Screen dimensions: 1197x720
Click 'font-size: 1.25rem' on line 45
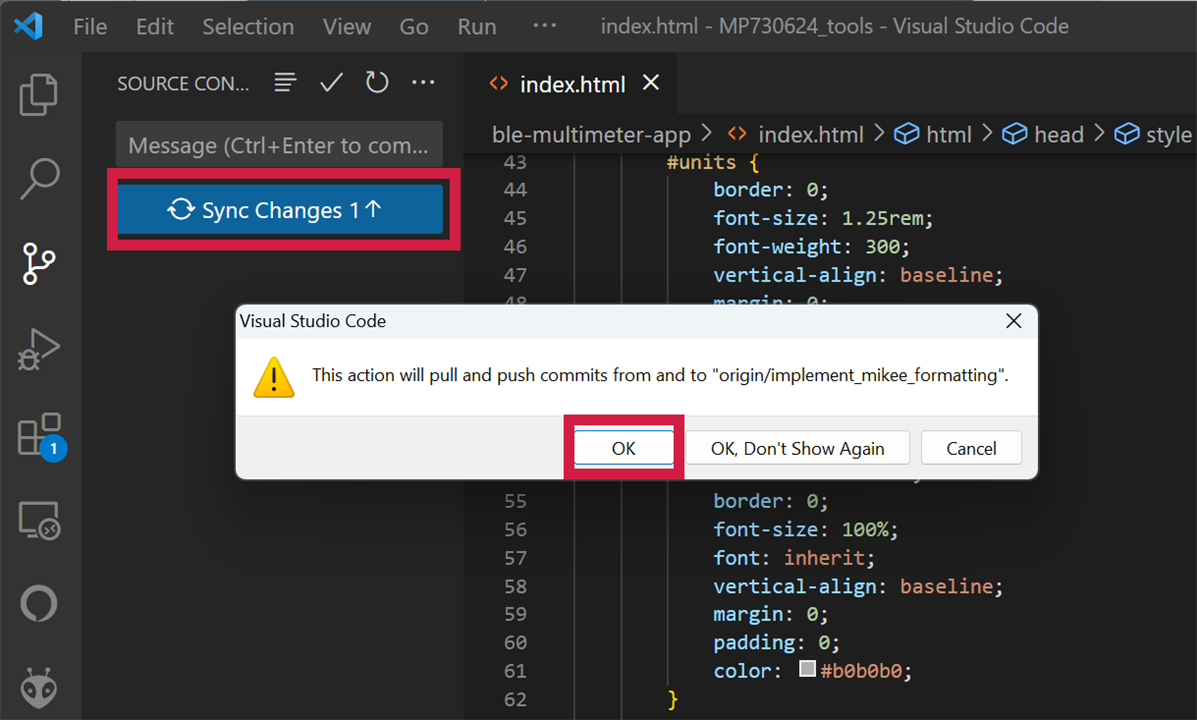point(823,218)
